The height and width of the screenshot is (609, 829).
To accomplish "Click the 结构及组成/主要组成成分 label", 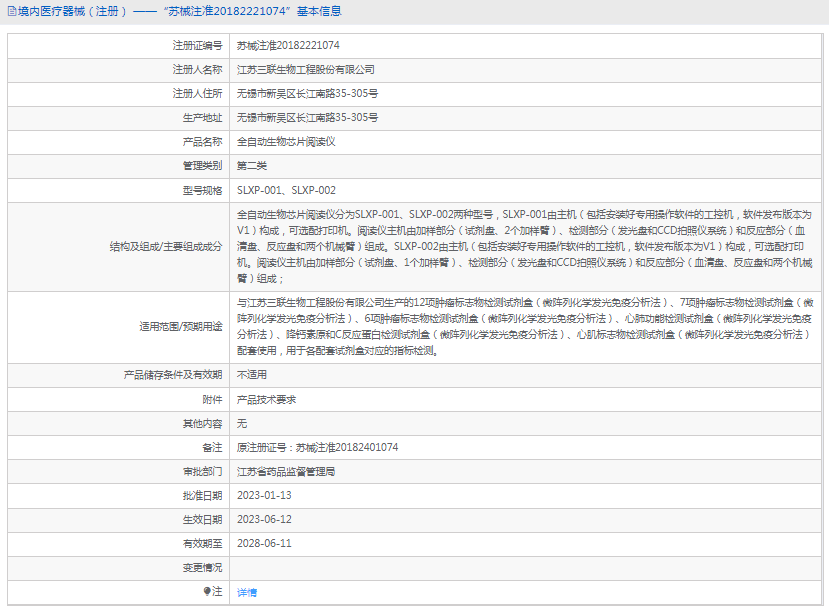I will [166, 246].
